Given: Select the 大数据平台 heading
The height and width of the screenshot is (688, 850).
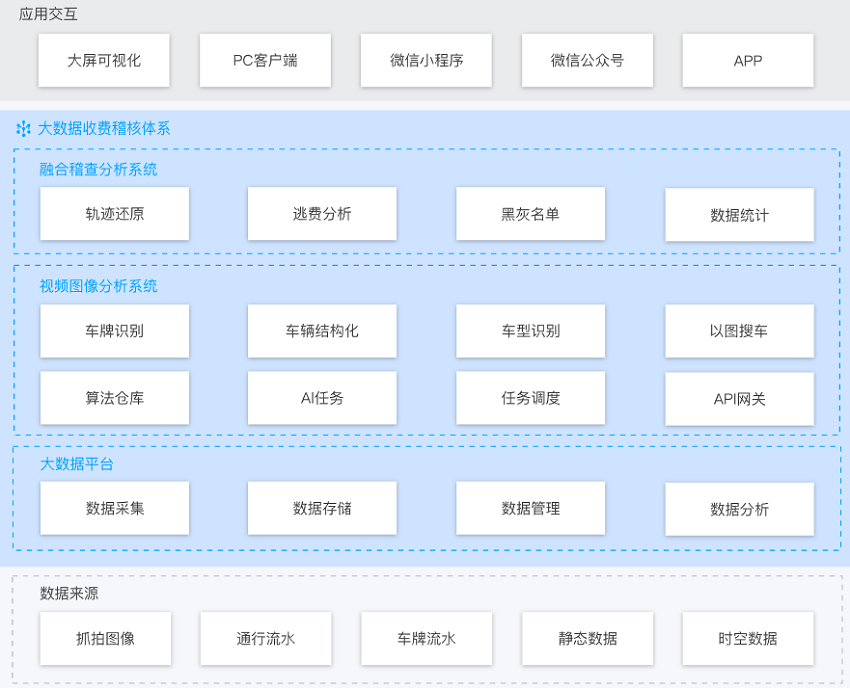Looking at the screenshot, I should click(x=76, y=464).
